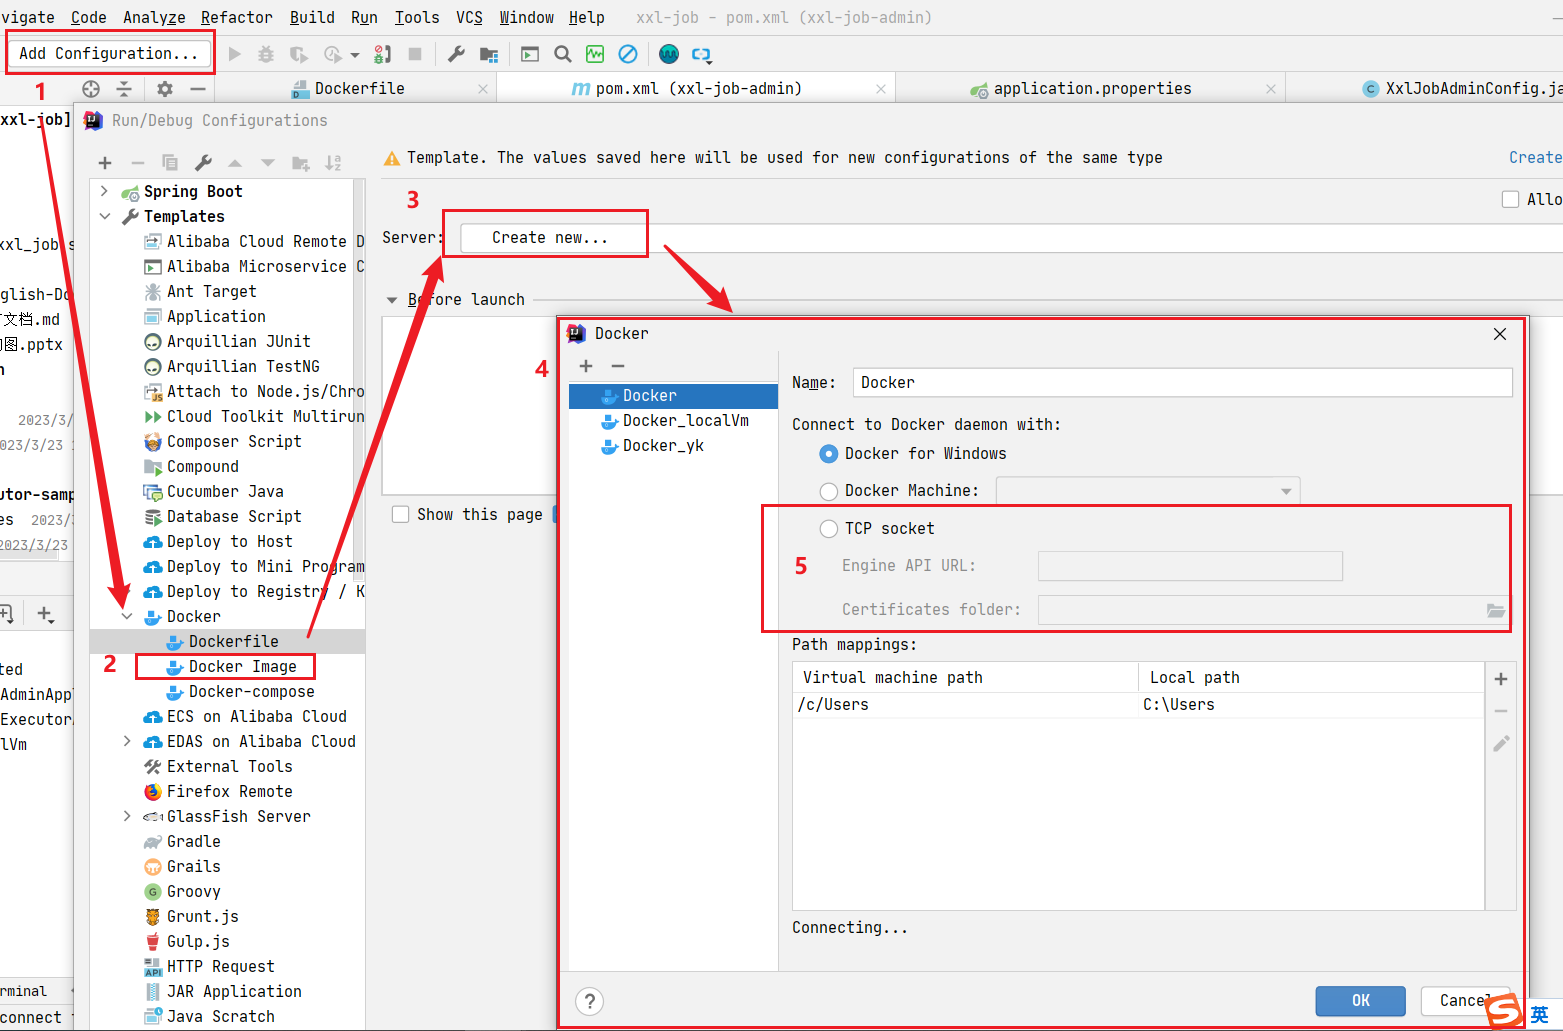This screenshot has height=1031, width=1563.
Task: Click the edit templates wrench icon in dialog
Action: (203, 163)
